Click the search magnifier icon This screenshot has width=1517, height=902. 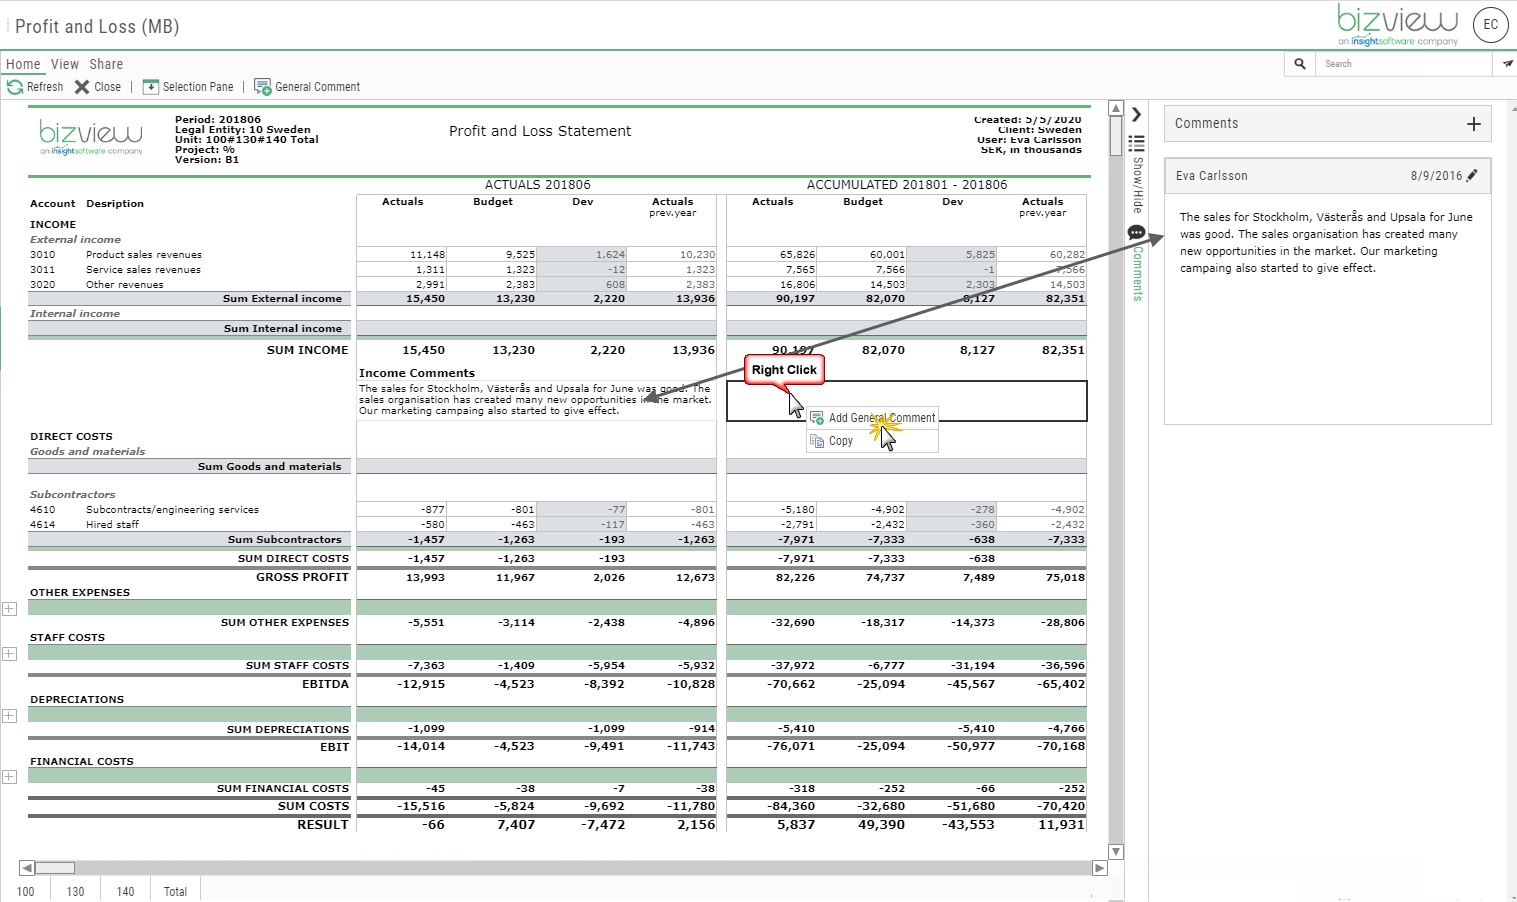1300,64
